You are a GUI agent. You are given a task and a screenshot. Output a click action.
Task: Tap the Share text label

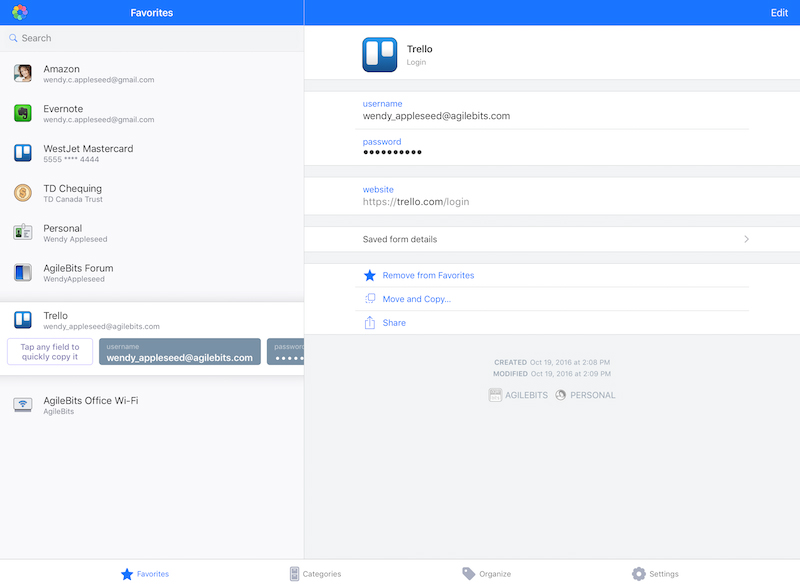click(394, 323)
